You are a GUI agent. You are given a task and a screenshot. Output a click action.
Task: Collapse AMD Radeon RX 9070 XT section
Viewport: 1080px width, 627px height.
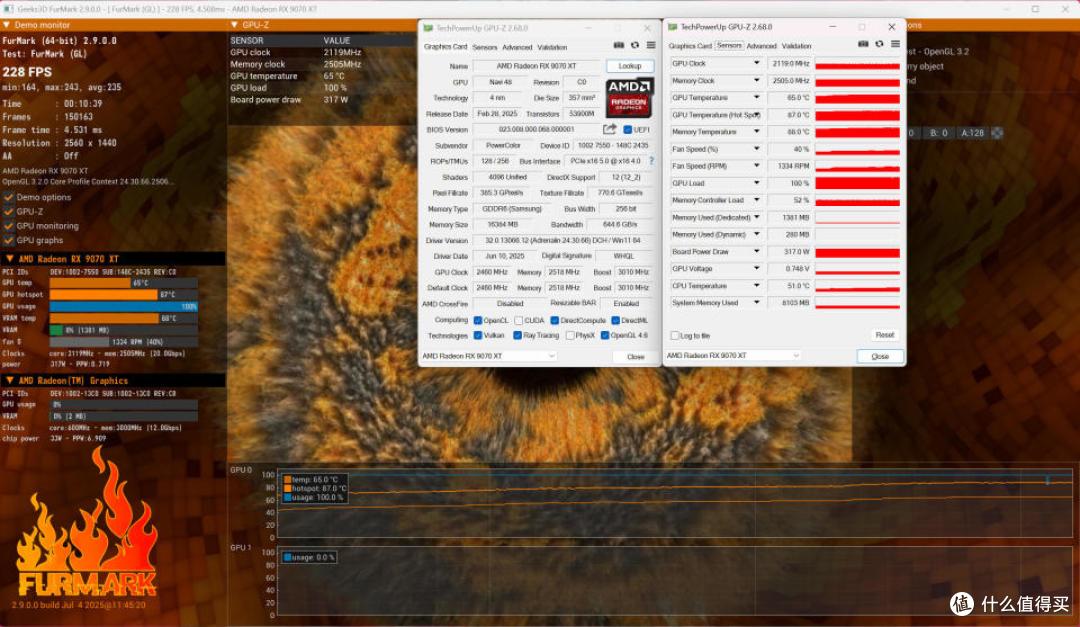(x=10, y=259)
